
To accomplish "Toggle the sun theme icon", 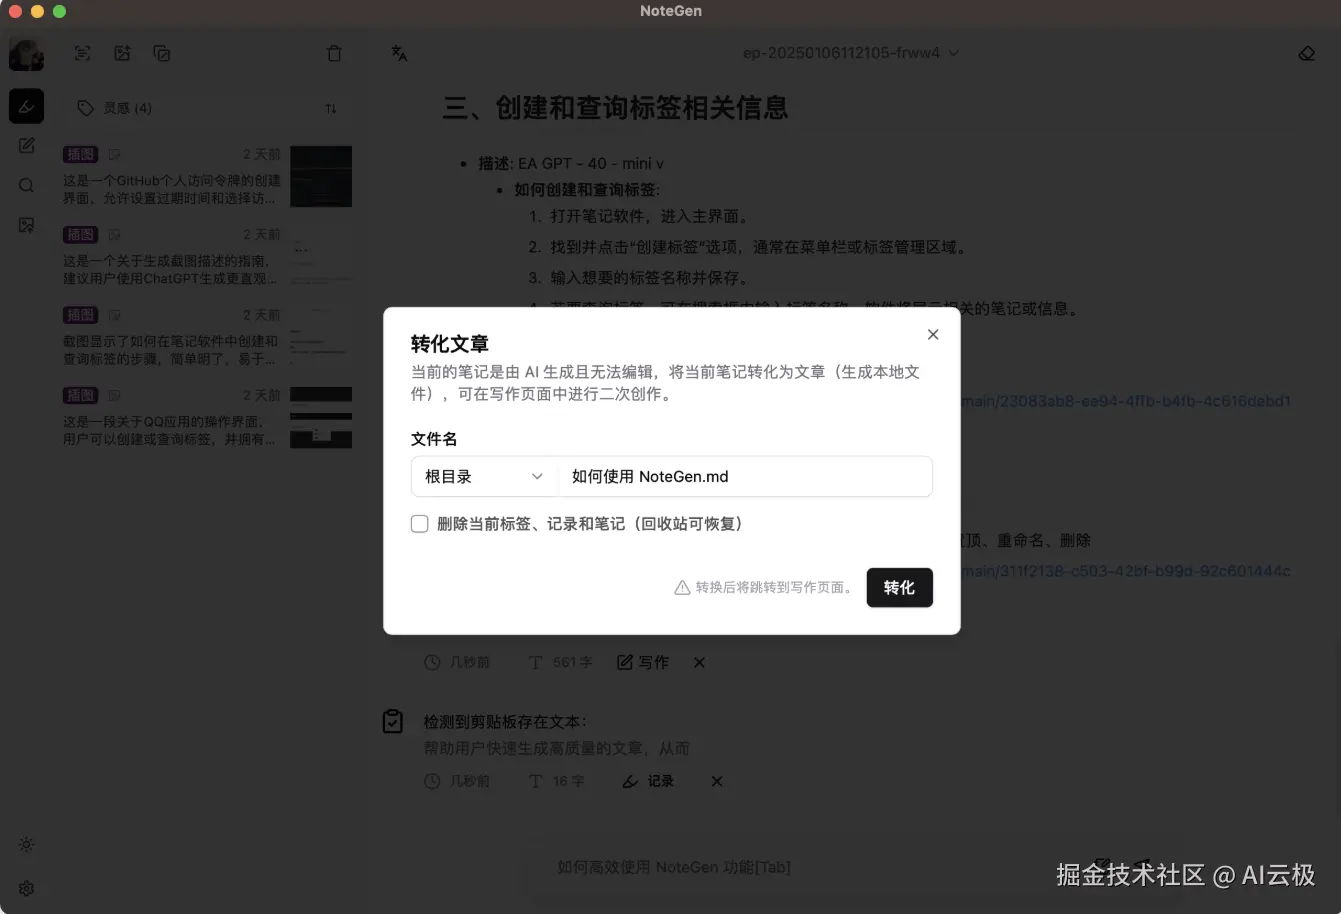I will pos(26,845).
